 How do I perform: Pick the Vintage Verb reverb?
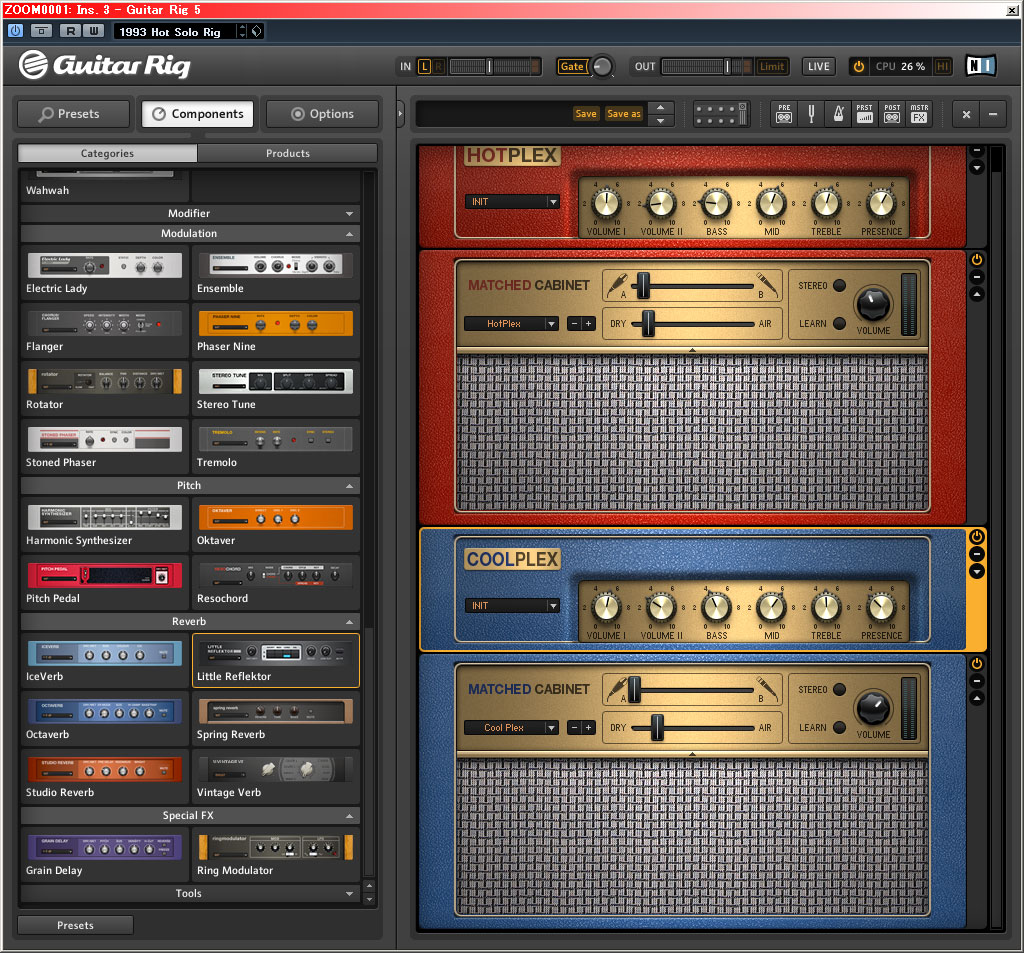point(276,777)
